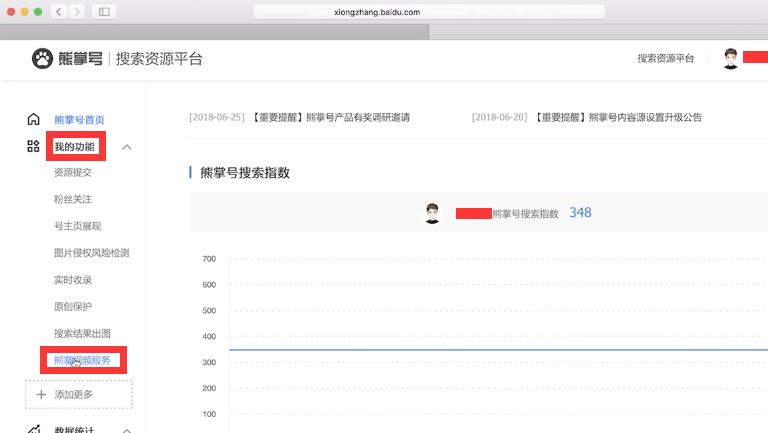
Task: Open 实时收录 menu item
Action: tap(73, 280)
